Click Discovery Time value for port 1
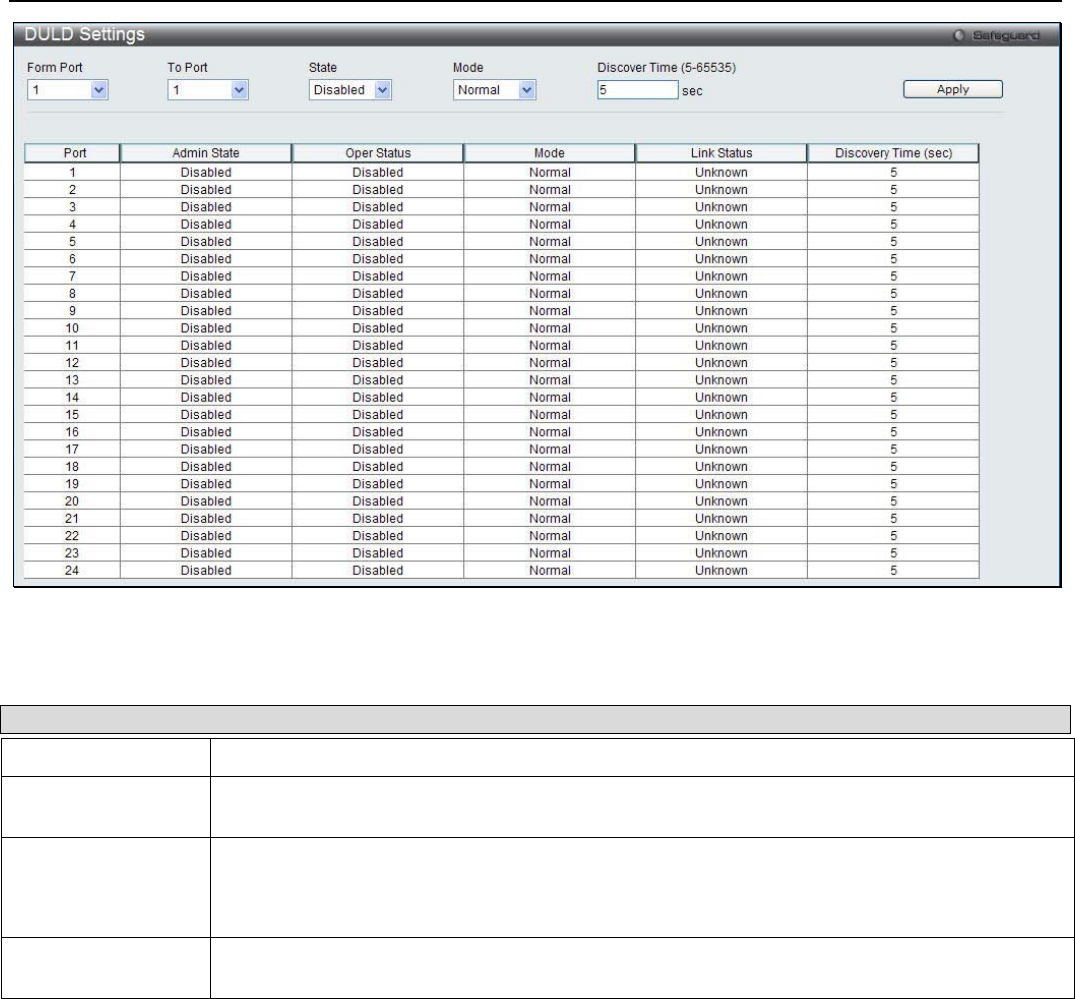Screen dimensions: 1075x999 tap(893, 172)
